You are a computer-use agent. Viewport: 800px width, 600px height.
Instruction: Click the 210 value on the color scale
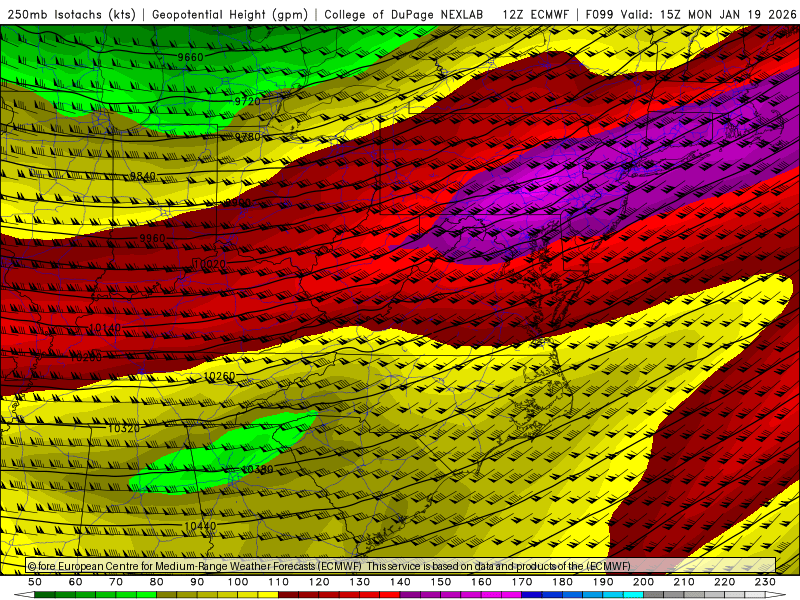click(684, 582)
